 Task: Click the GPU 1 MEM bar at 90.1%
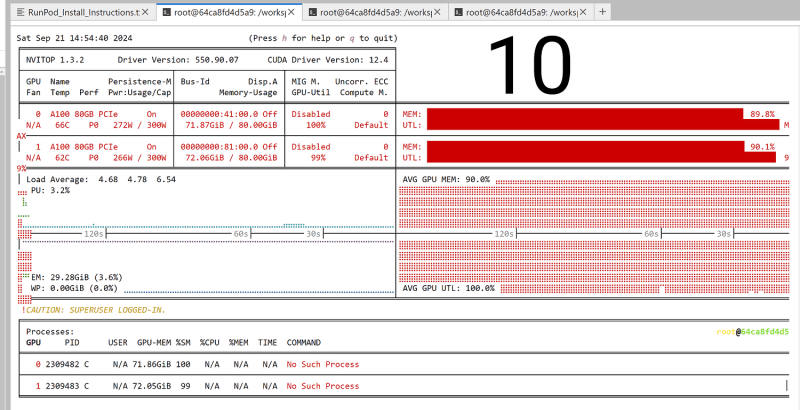click(x=586, y=147)
